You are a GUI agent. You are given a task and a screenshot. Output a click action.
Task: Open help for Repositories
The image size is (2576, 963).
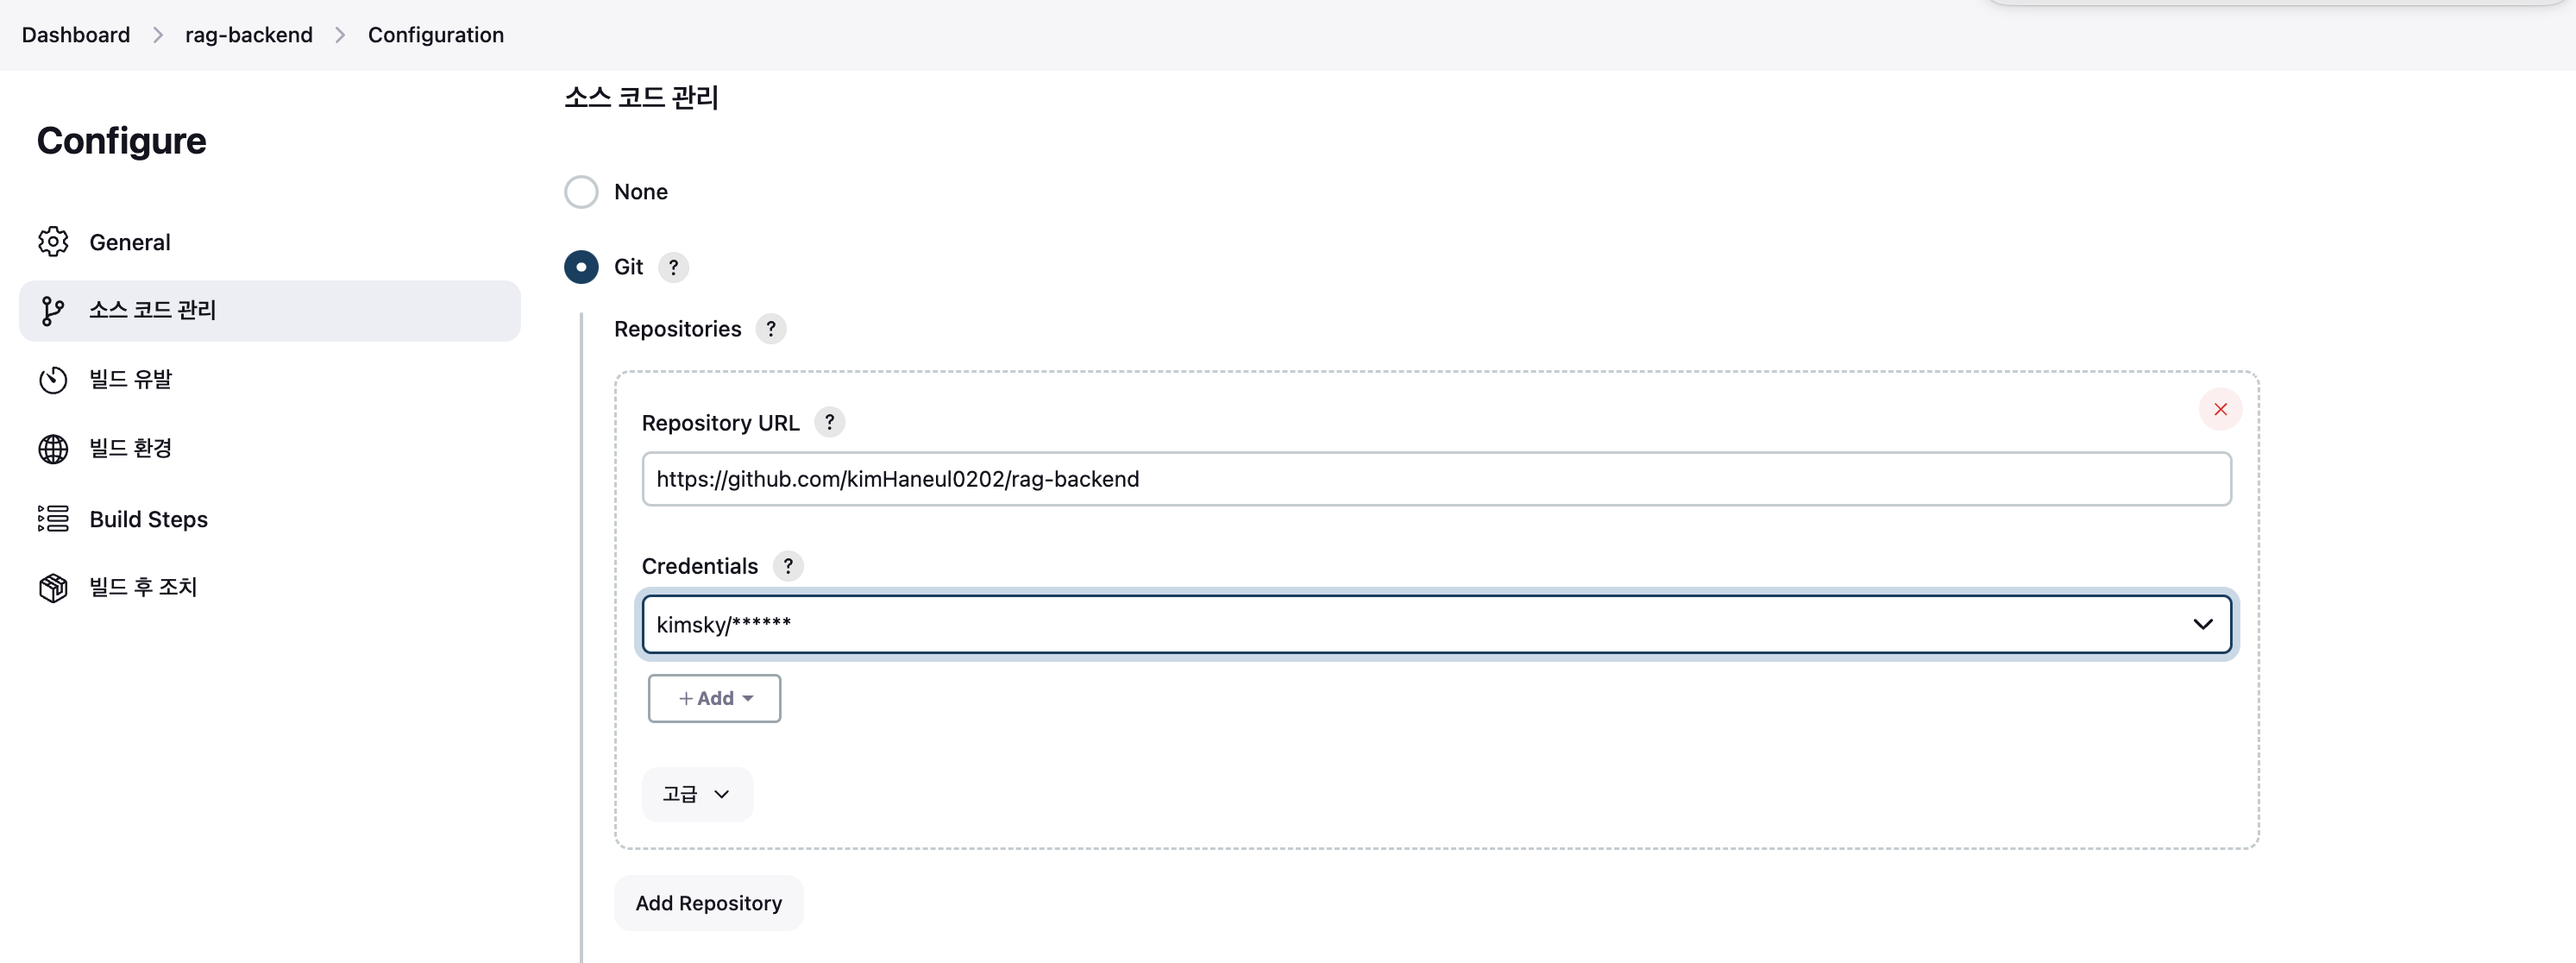(x=771, y=329)
